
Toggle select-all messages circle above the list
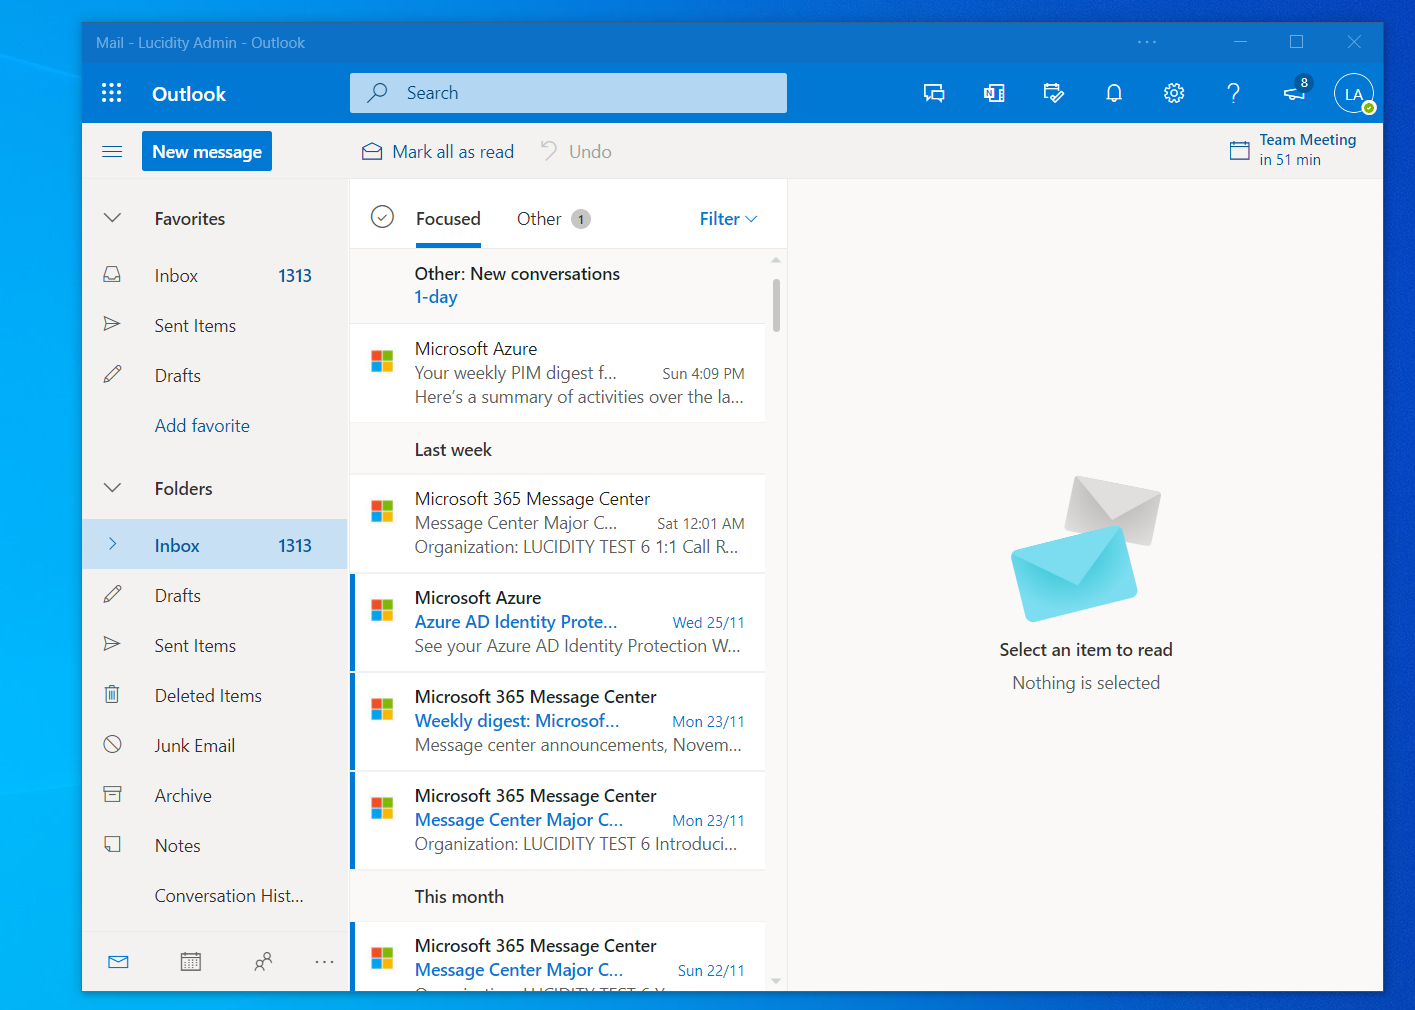pyautogui.click(x=382, y=216)
